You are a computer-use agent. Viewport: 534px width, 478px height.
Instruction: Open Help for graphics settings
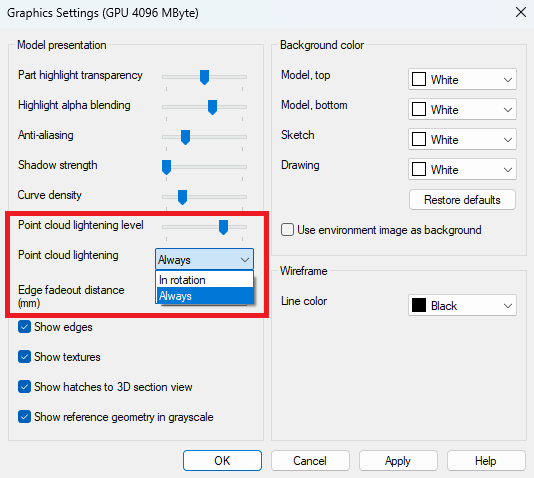pyautogui.click(x=486, y=461)
